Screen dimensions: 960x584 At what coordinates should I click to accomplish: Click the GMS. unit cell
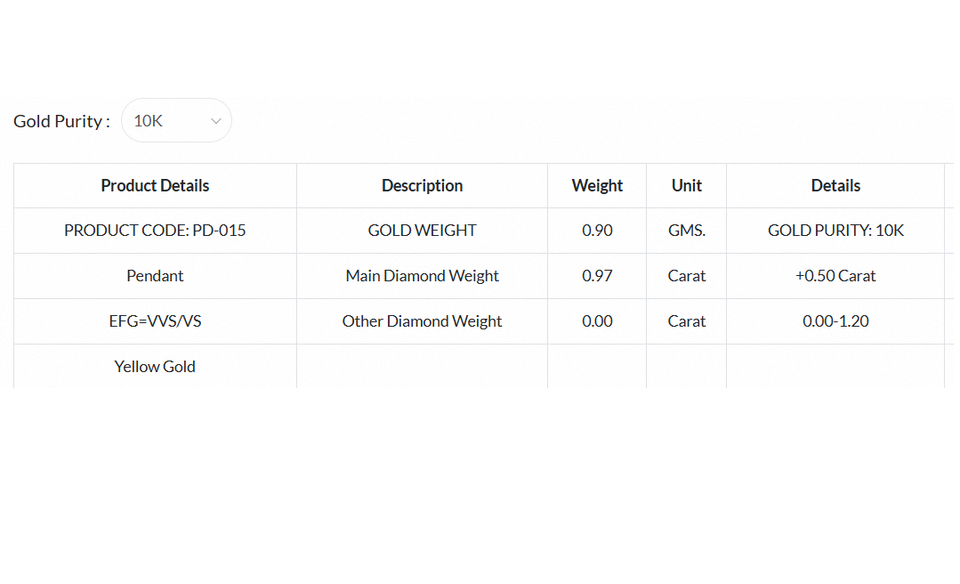[x=686, y=230]
